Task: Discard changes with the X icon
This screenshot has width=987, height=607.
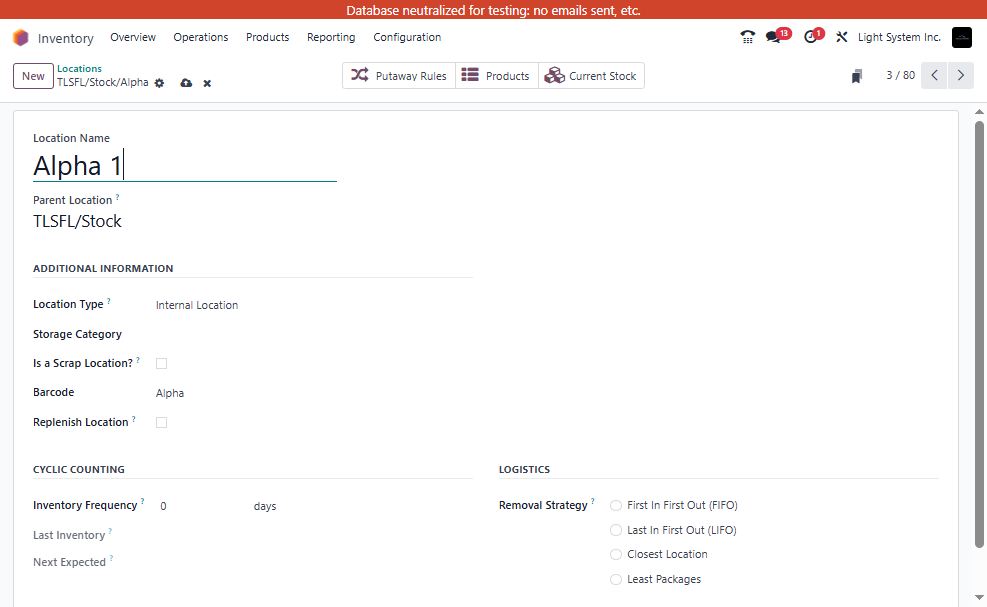Action: 207,83
